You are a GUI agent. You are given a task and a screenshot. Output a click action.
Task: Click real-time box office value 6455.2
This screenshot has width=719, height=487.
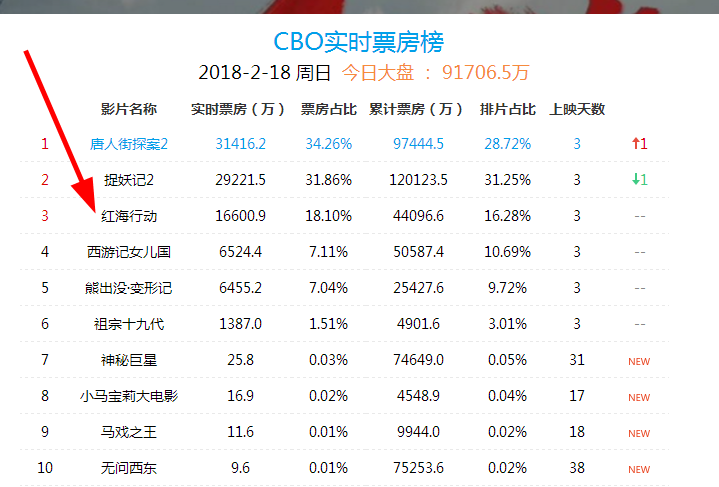pyautogui.click(x=241, y=288)
